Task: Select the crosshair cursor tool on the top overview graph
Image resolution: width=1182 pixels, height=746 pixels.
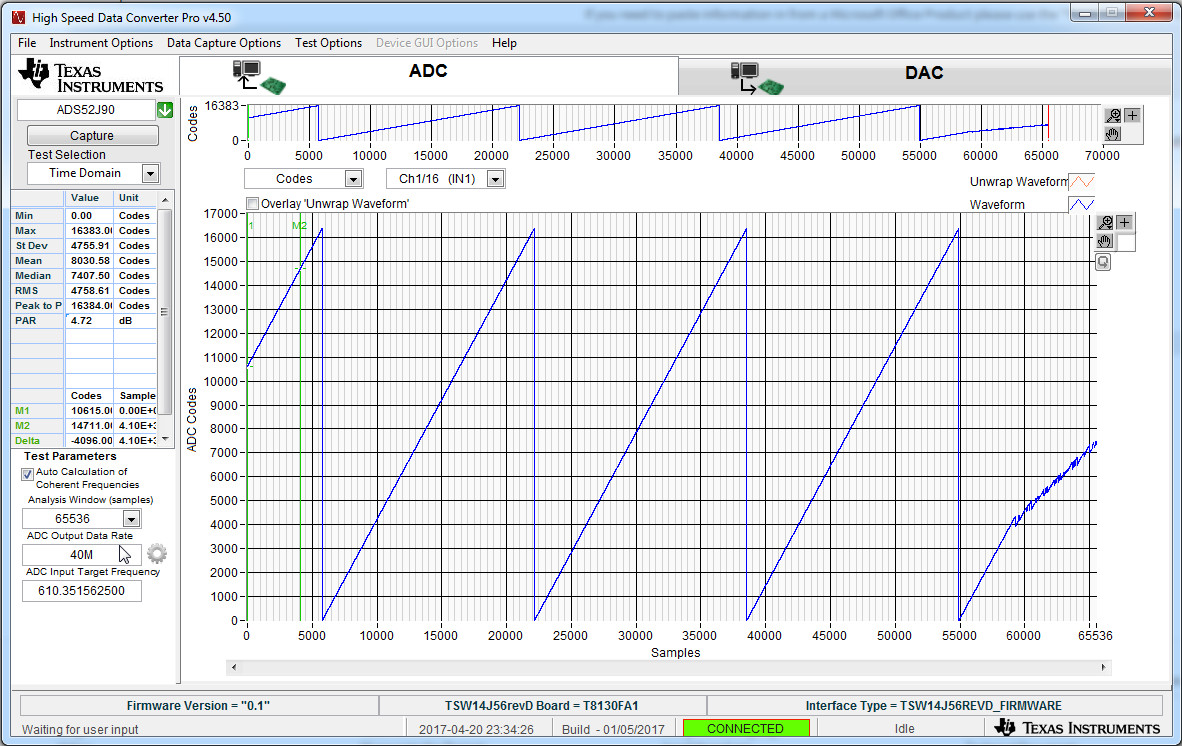Action: point(1131,115)
